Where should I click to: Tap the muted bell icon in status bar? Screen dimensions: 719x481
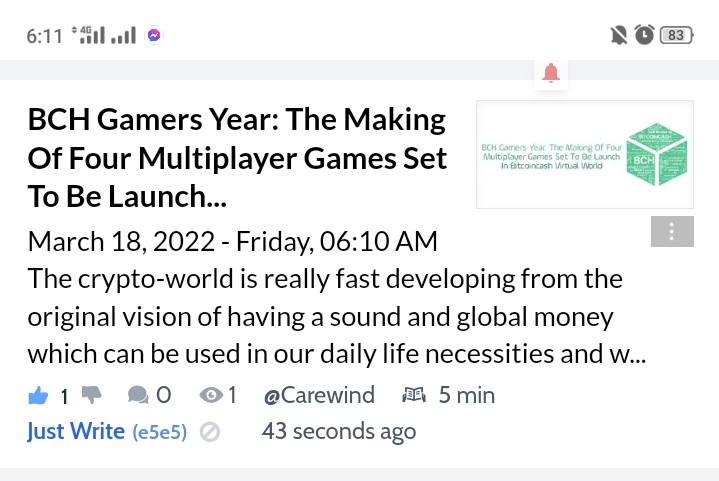coord(619,35)
